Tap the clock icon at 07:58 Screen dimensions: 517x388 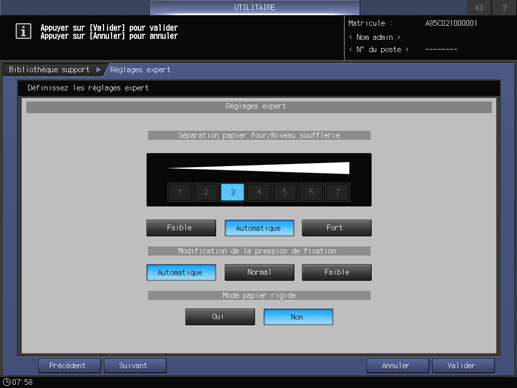6,382
